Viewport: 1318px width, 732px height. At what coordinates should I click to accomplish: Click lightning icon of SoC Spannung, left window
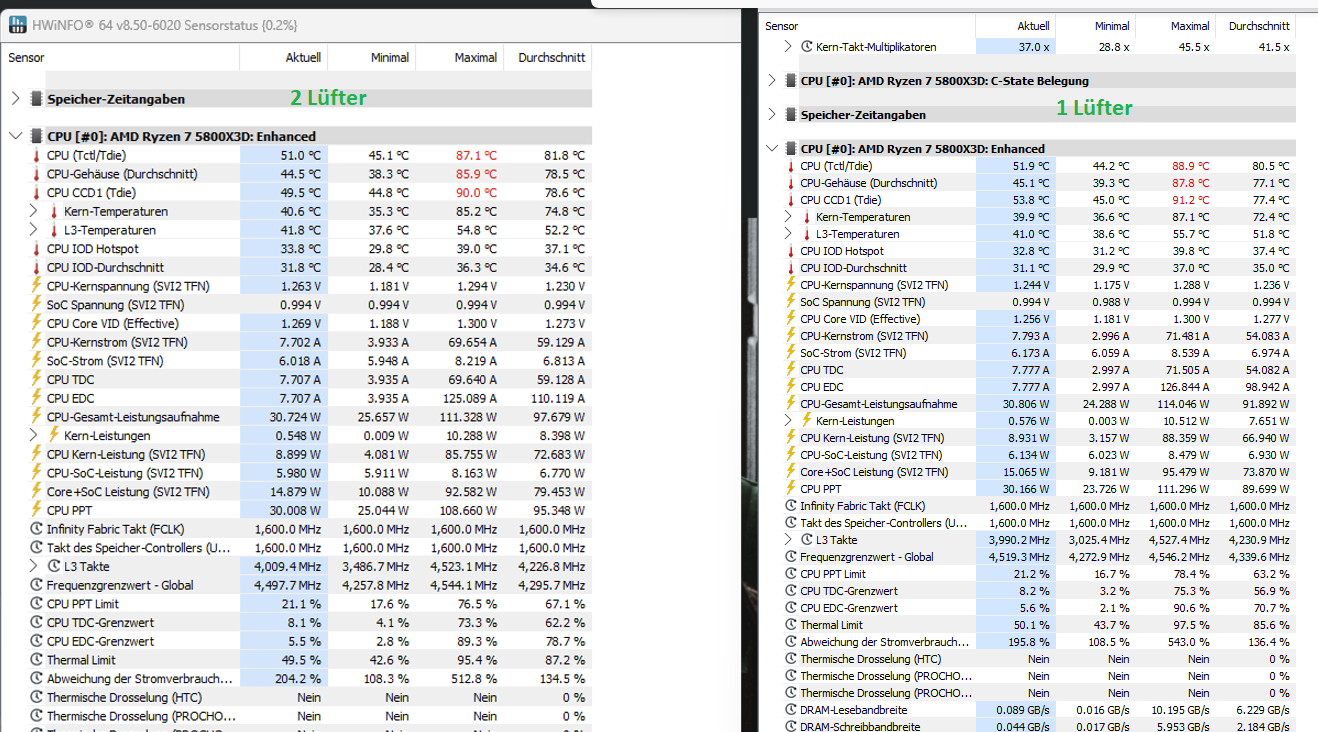coord(36,305)
